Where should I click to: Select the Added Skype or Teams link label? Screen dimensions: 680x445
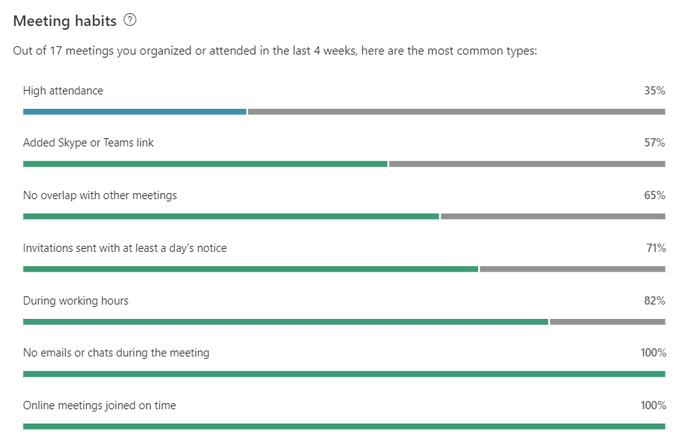point(88,143)
